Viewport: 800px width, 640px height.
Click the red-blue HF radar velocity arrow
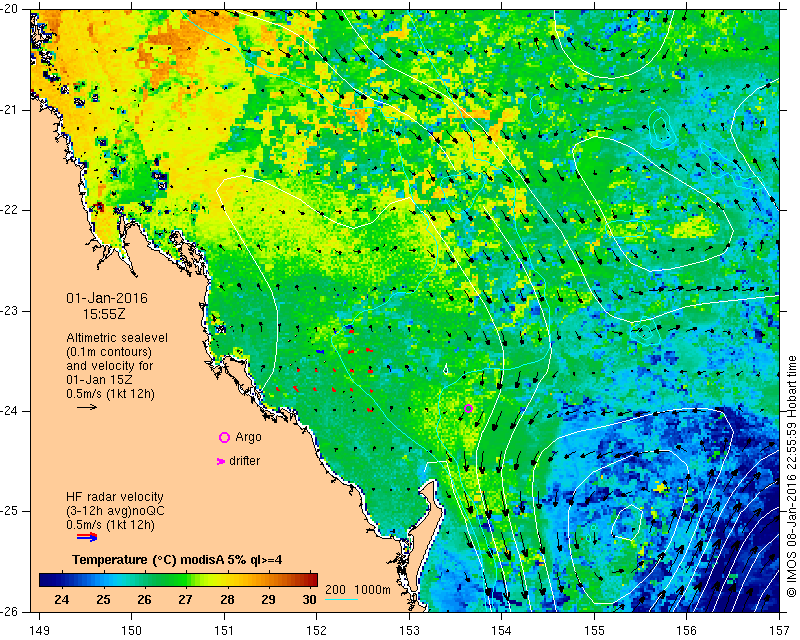87,537
